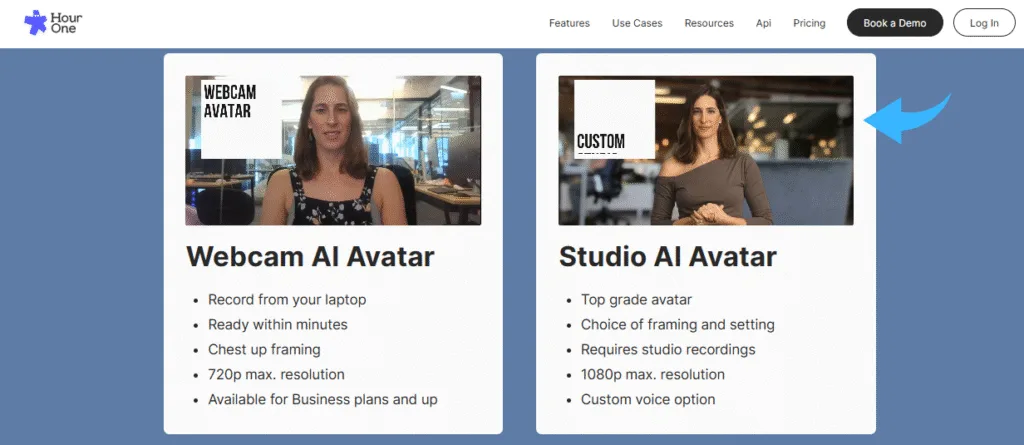Click 'Choice of framing and setting' bullet
The width and height of the screenshot is (1024, 445).
tap(677, 324)
